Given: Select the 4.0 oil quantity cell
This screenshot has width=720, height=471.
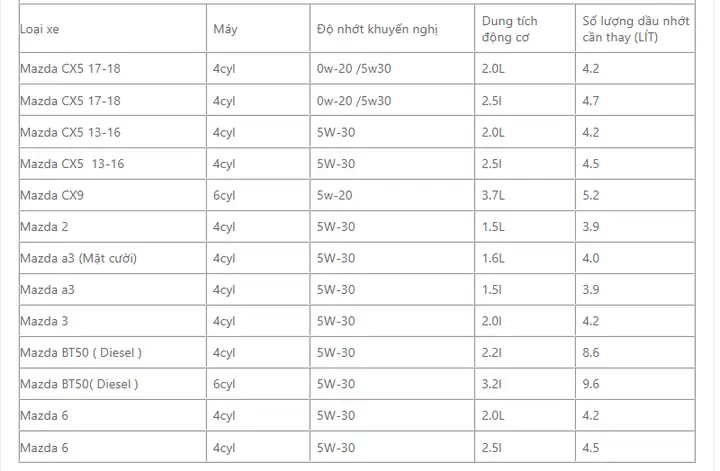Looking at the screenshot, I should click(591, 258).
